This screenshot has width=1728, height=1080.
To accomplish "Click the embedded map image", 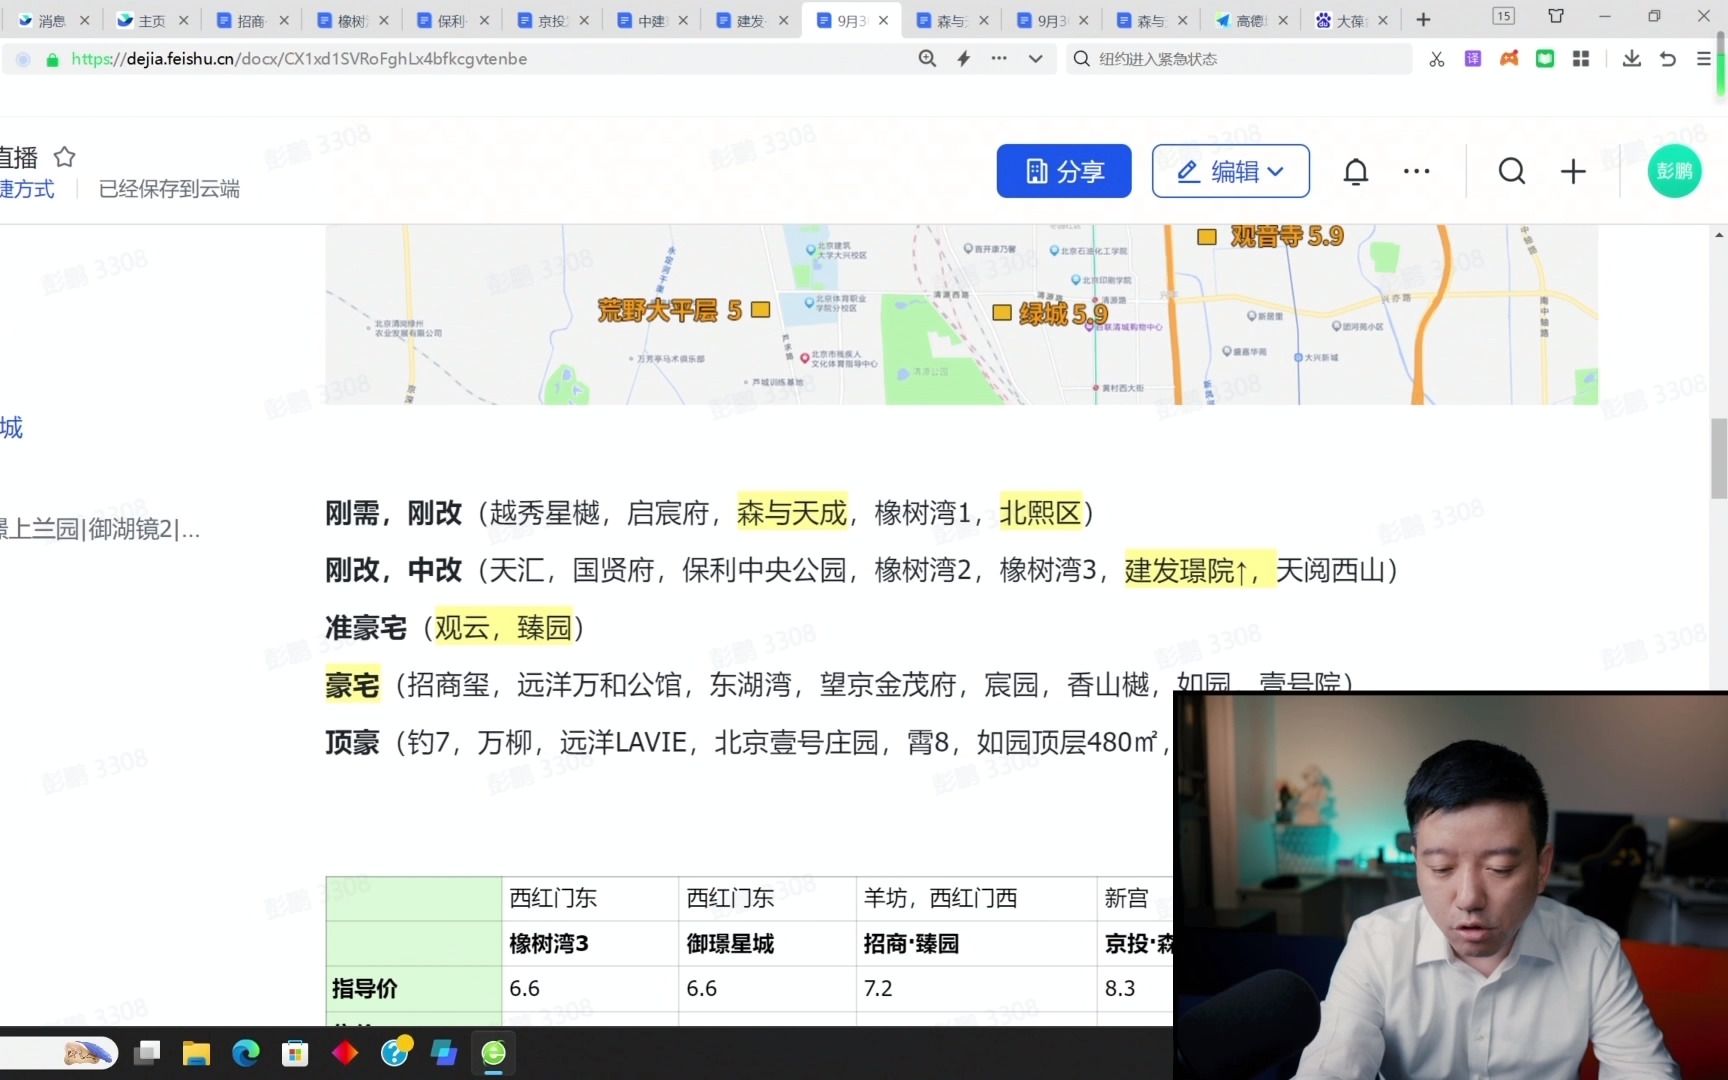I will [961, 314].
